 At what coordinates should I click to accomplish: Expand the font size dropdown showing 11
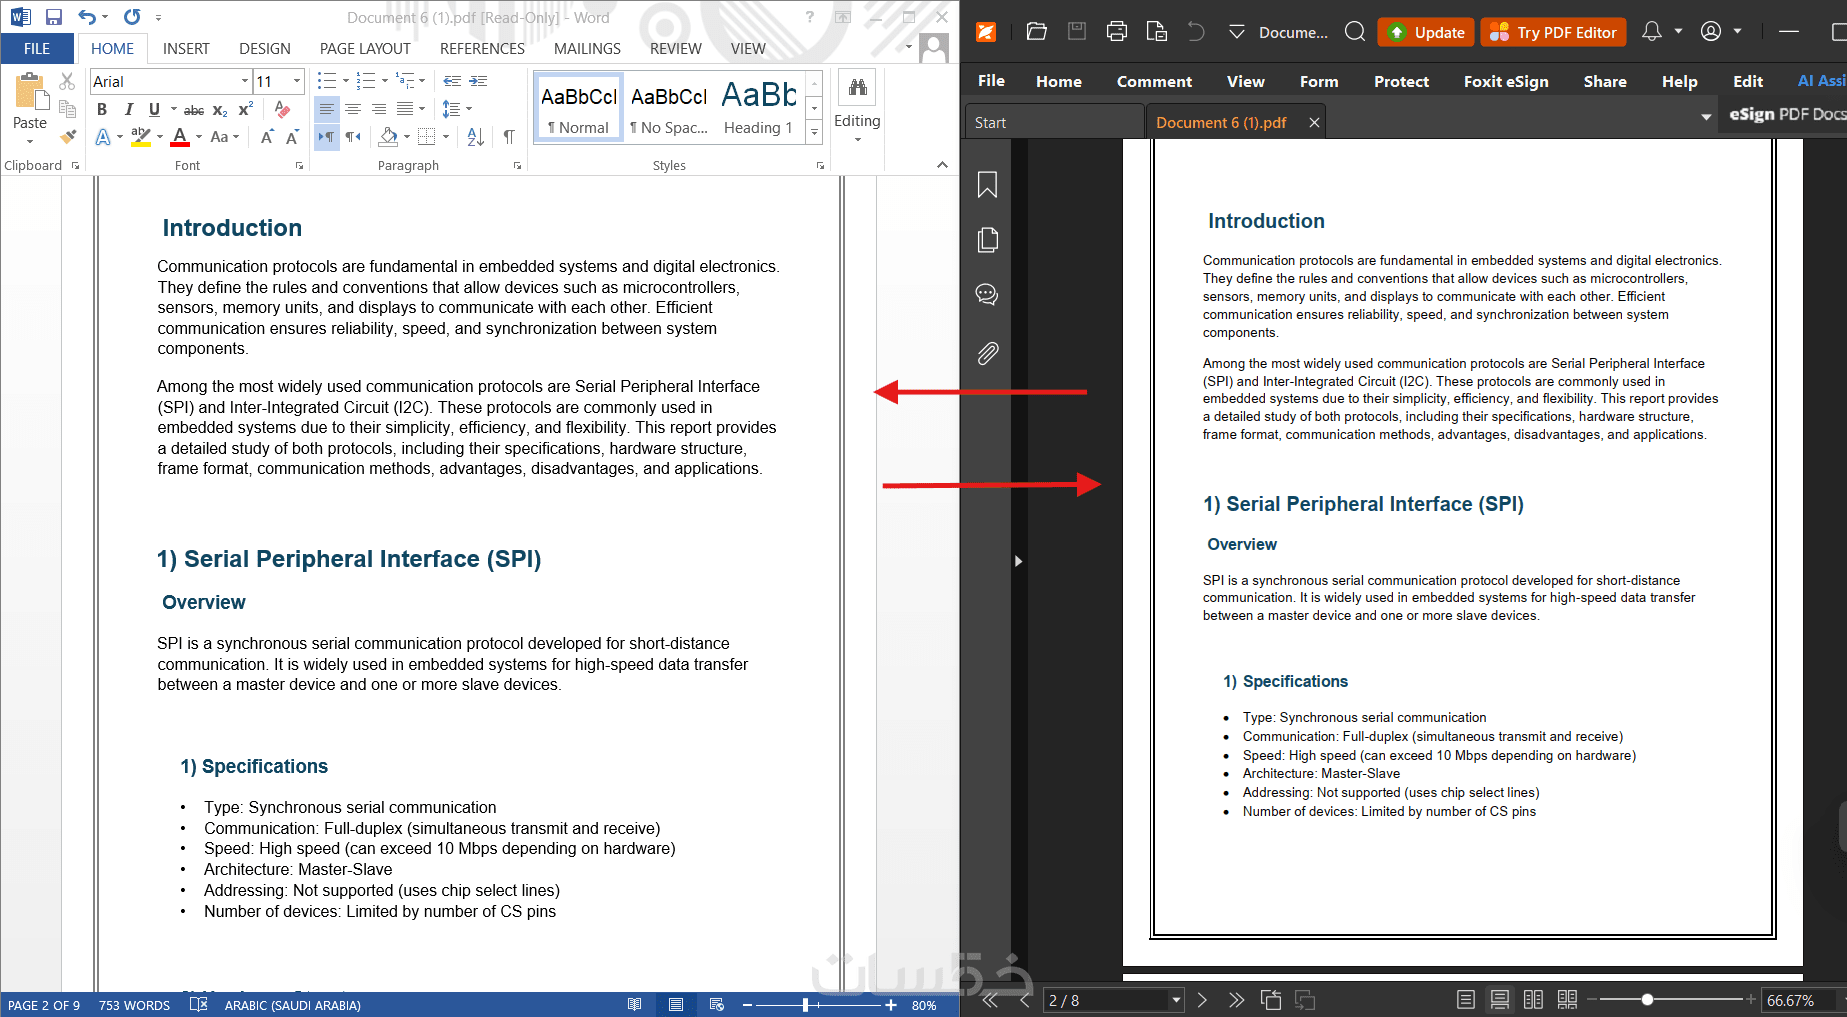pos(297,81)
